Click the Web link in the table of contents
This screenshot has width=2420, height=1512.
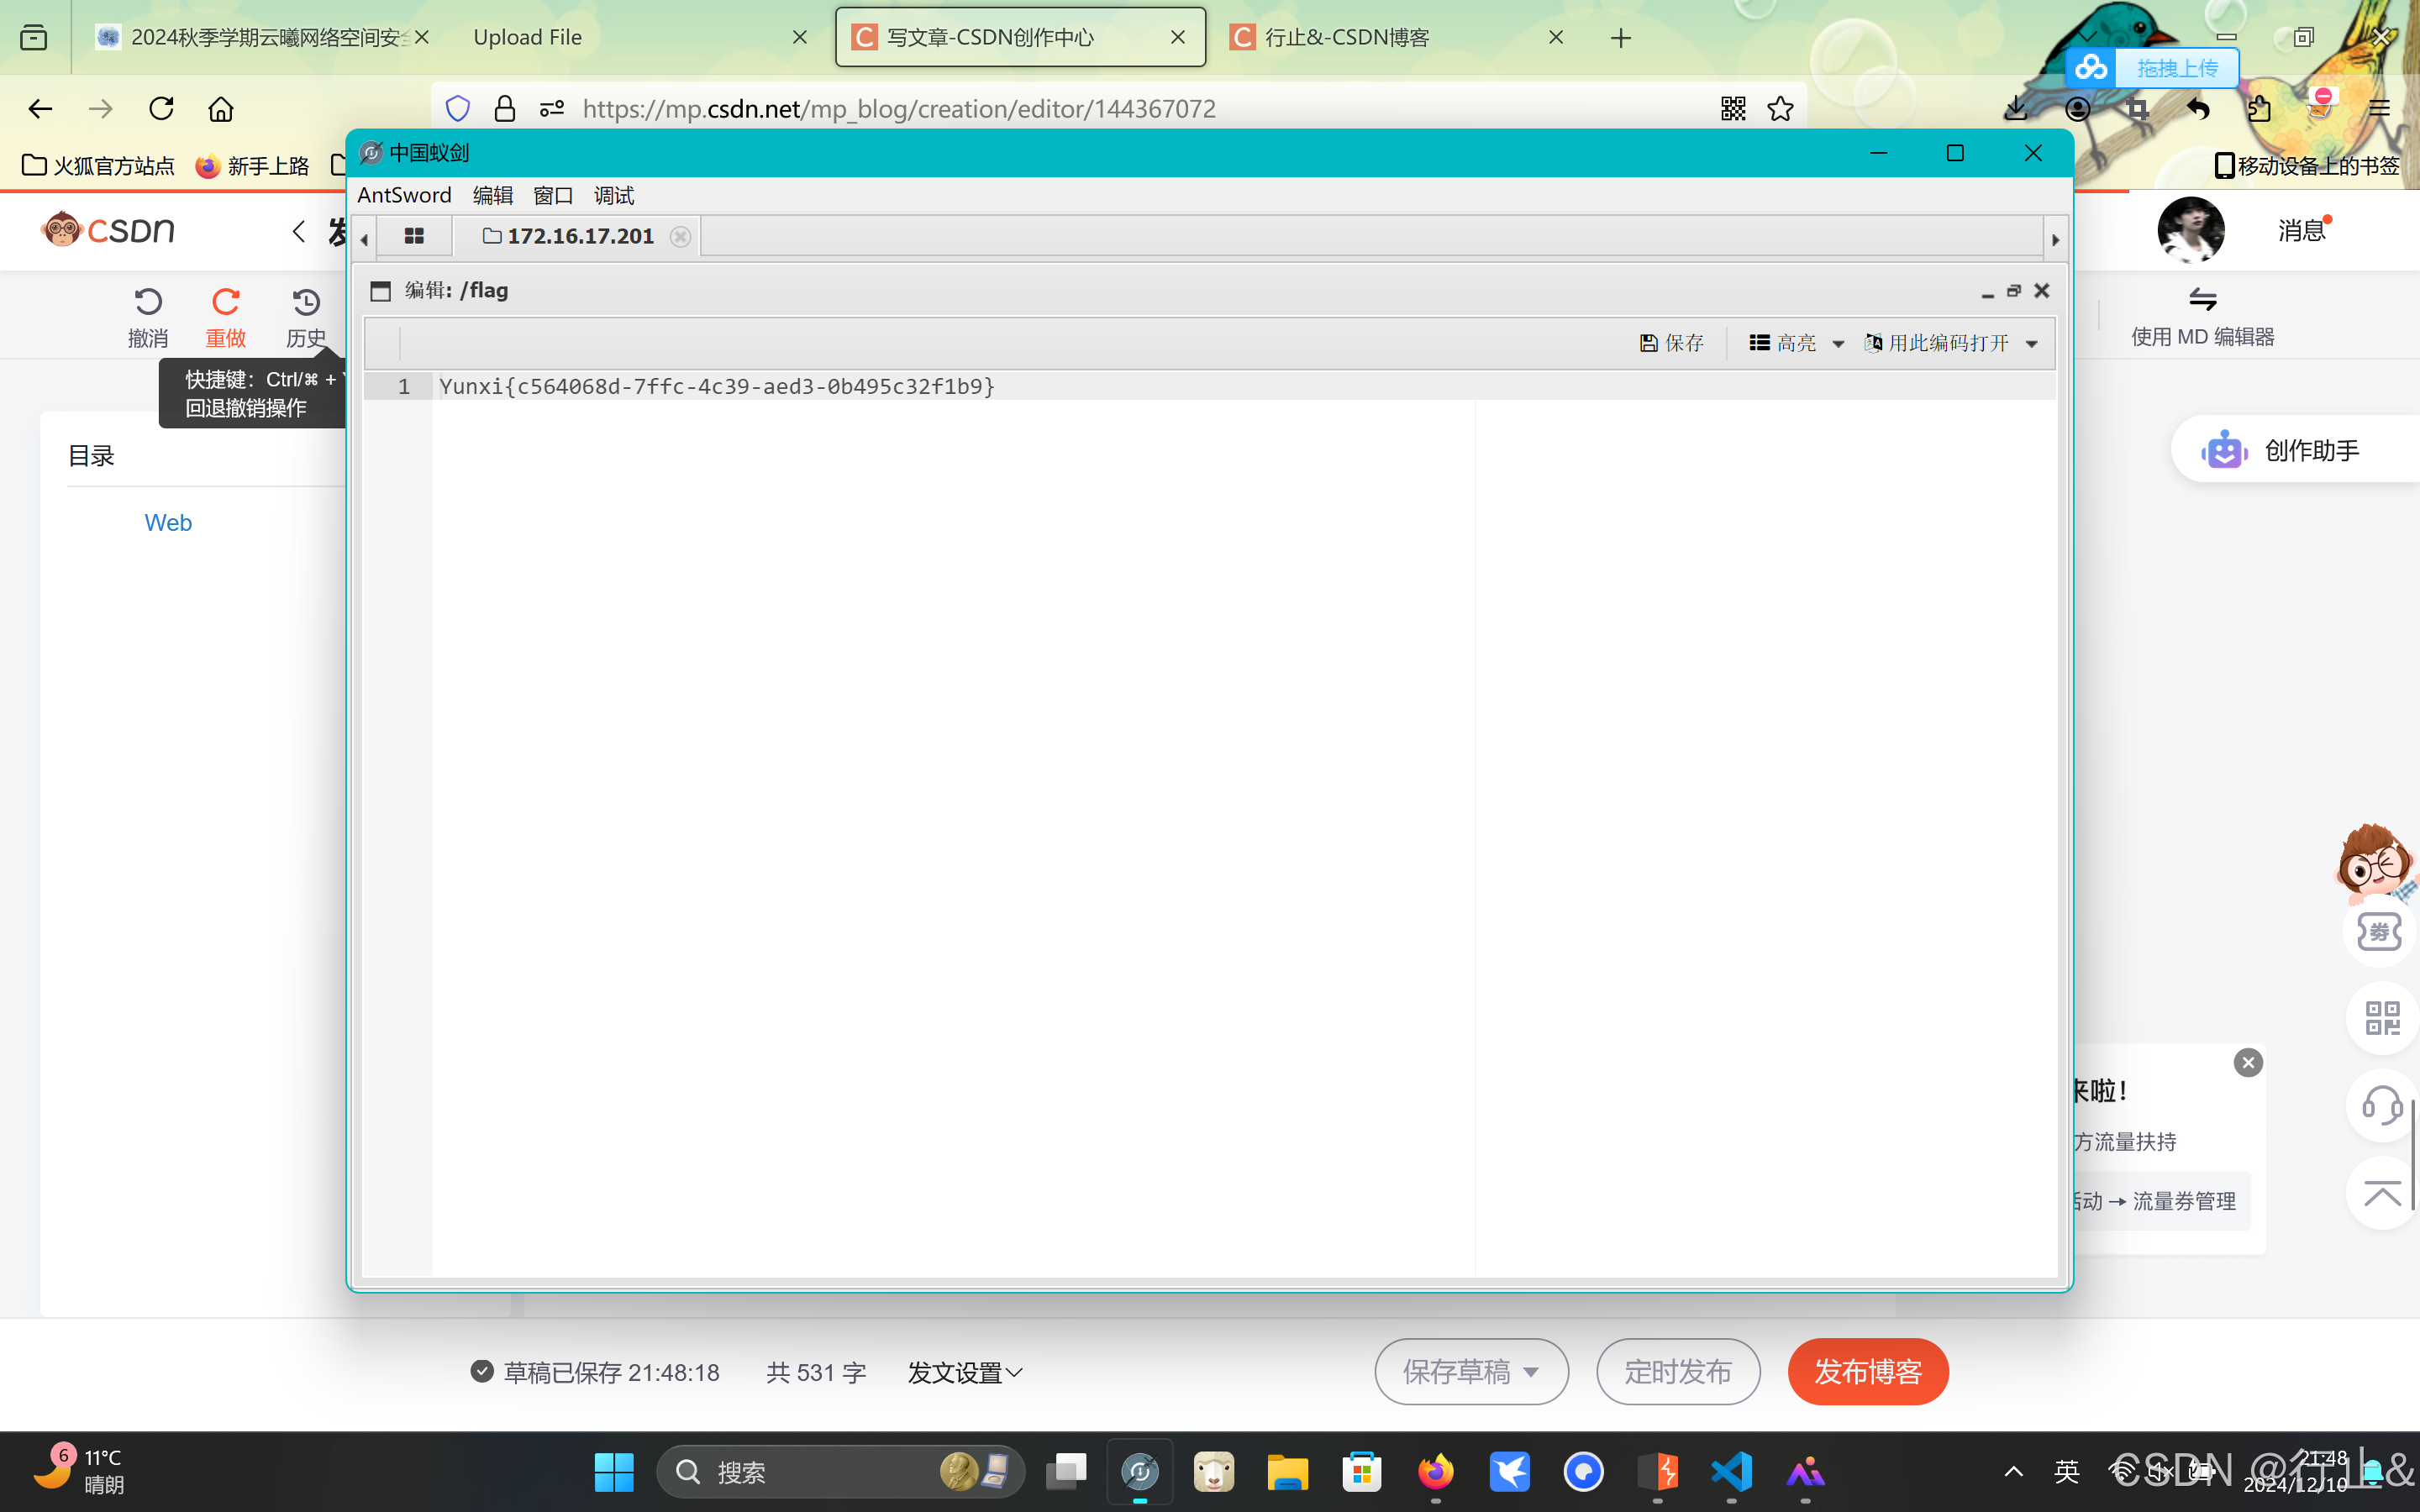click(x=168, y=523)
